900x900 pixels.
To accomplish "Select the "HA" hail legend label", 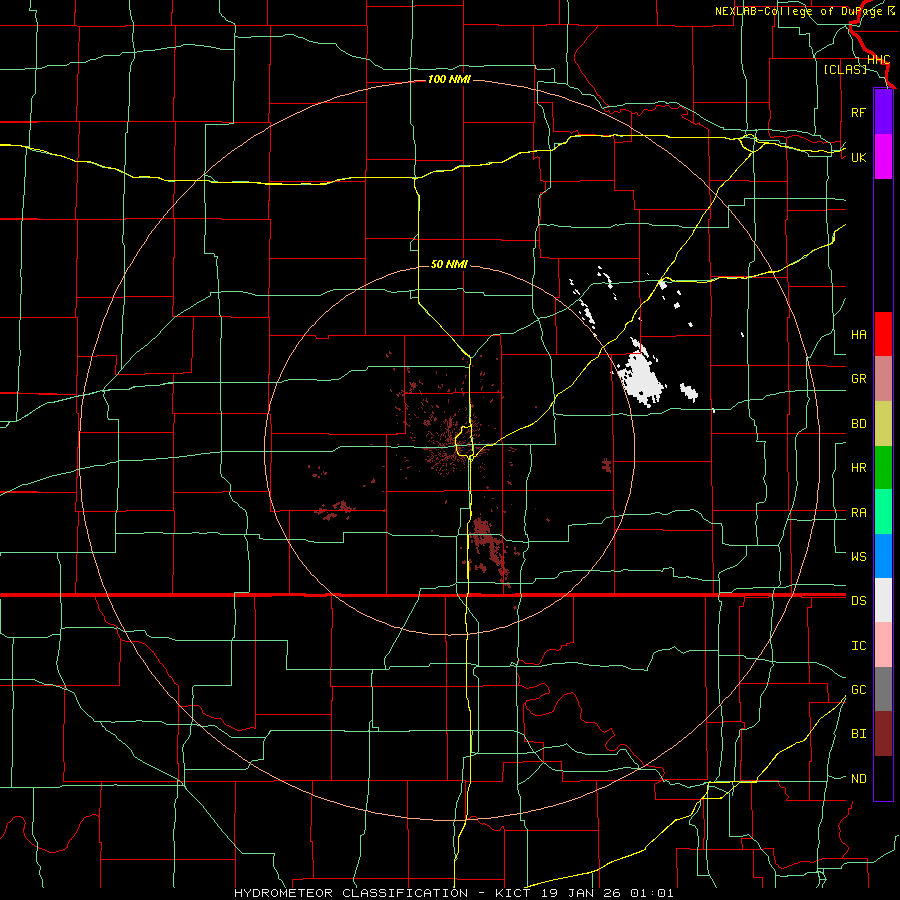I will click(x=858, y=334).
